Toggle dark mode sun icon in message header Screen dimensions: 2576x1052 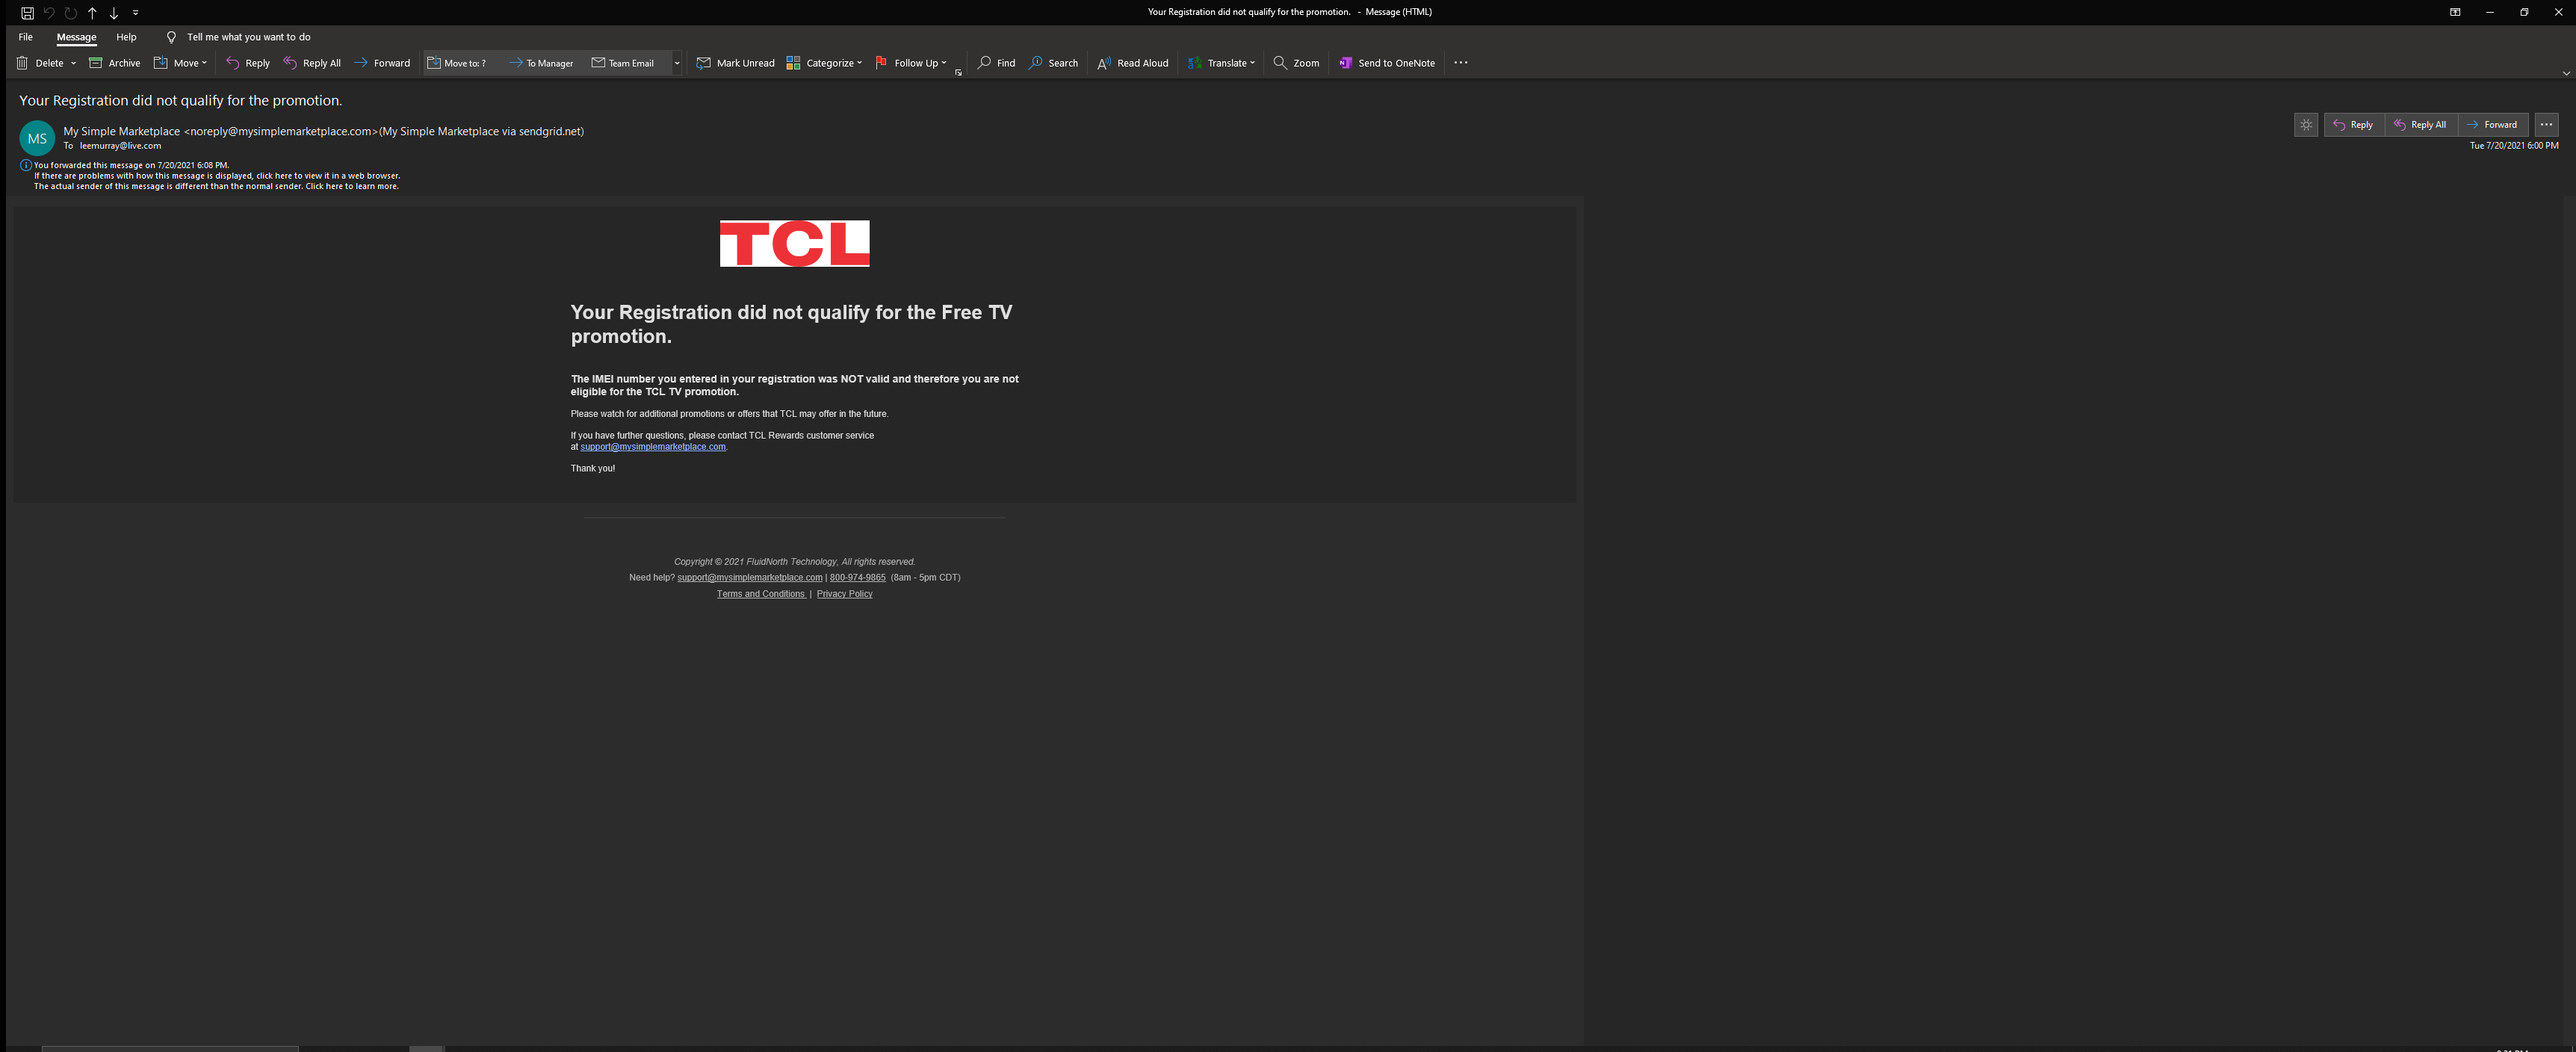[2306, 125]
